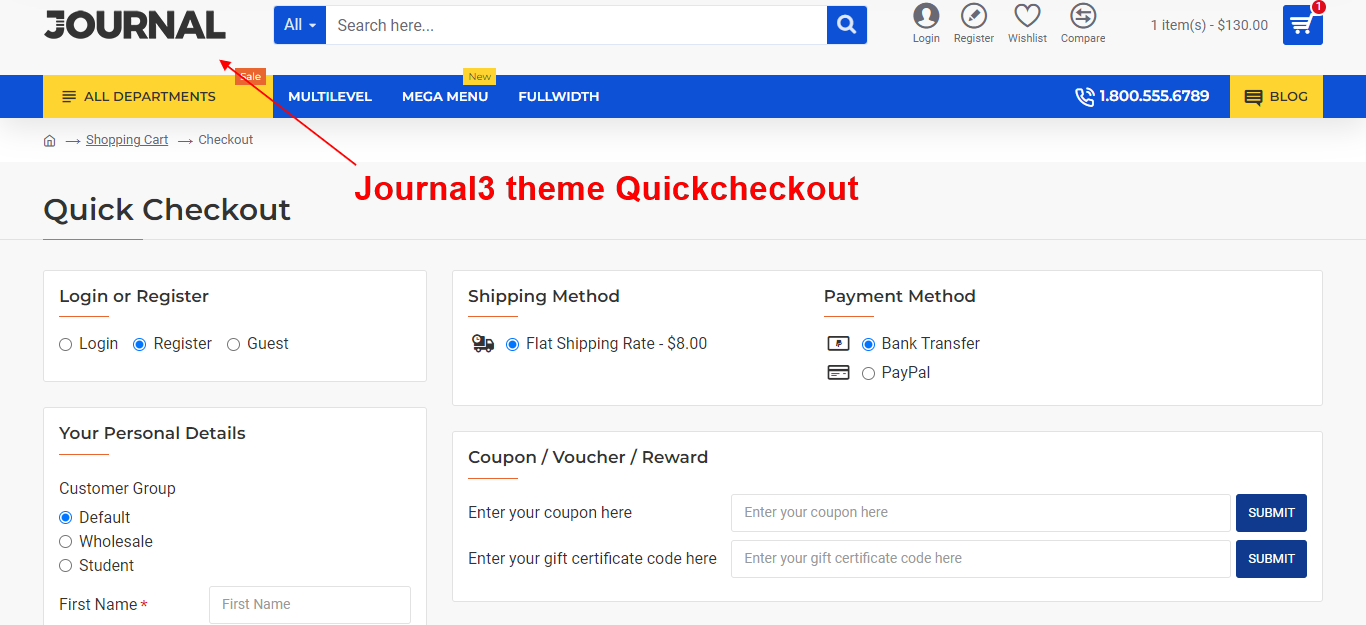Click the home breadcrumb icon

[50, 140]
